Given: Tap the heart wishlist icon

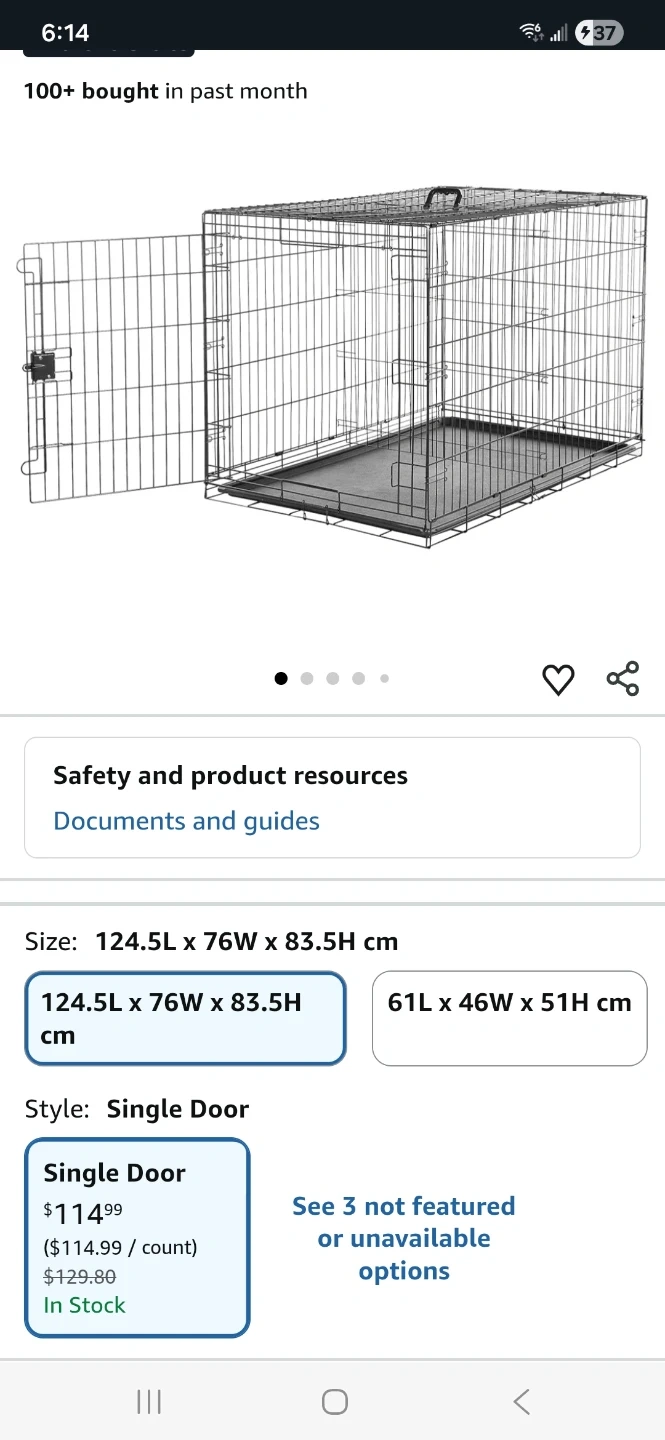Looking at the screenshot, I should 558,680.
